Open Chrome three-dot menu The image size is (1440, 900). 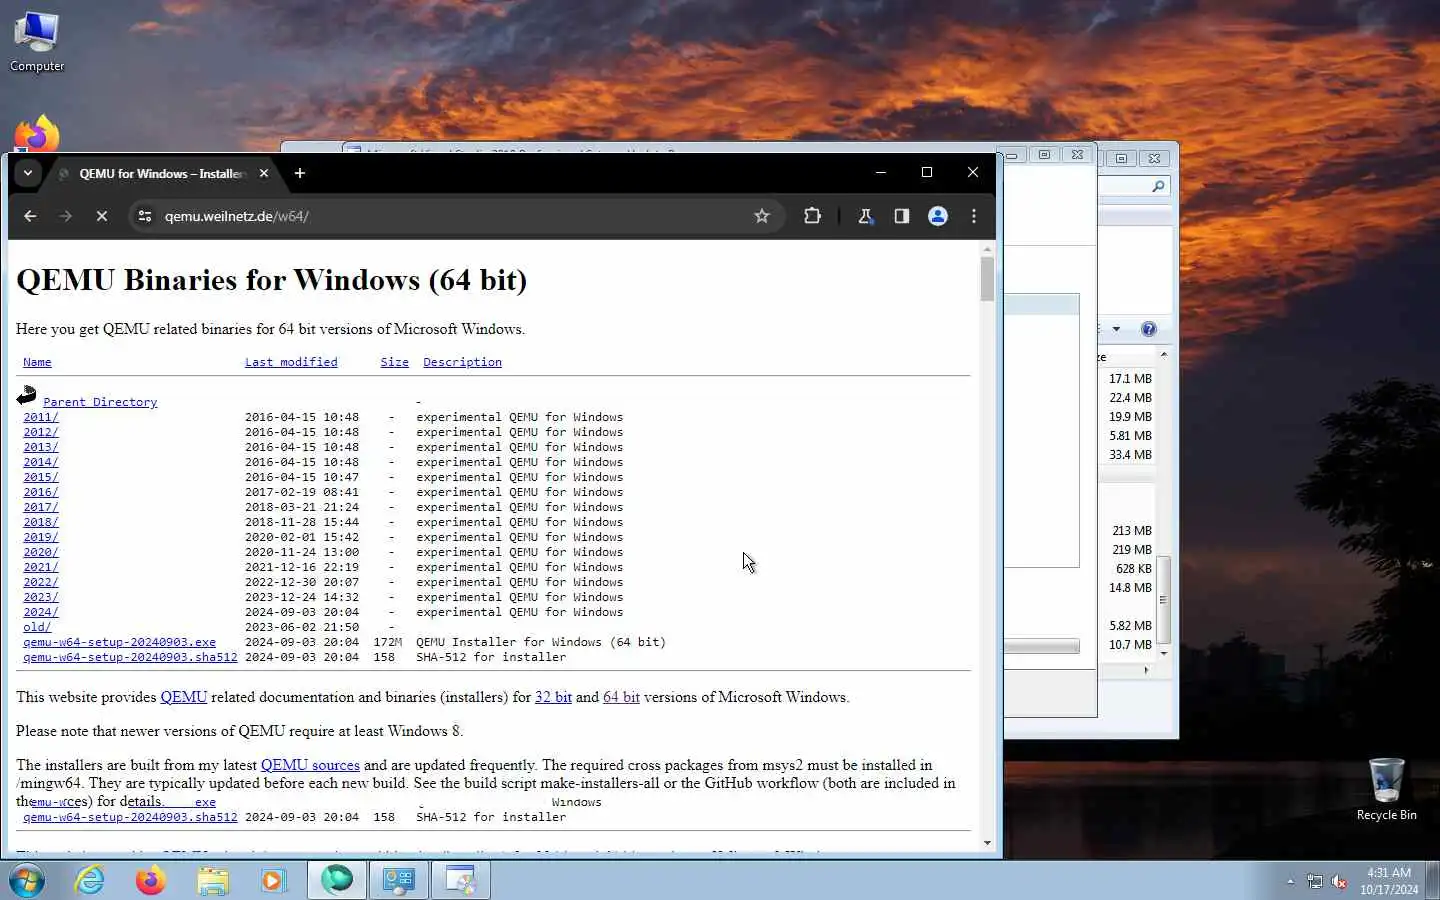974,216
